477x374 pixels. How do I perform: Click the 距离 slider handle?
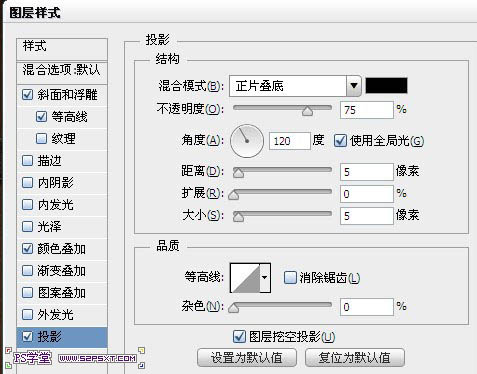[238, 173]
